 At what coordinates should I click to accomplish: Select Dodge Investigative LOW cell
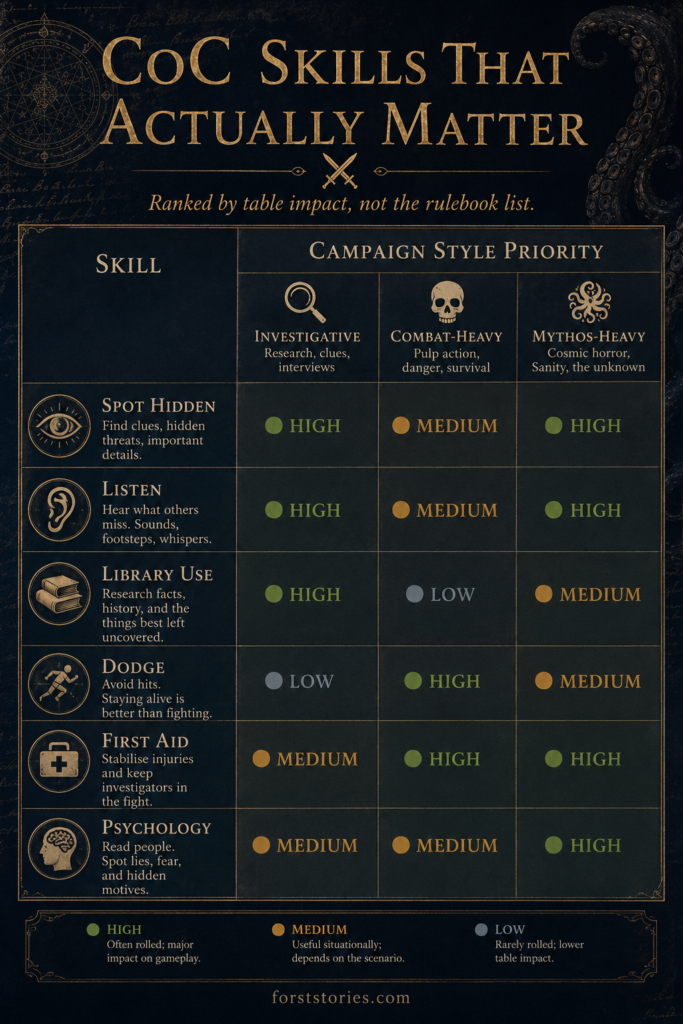(307, 683)
